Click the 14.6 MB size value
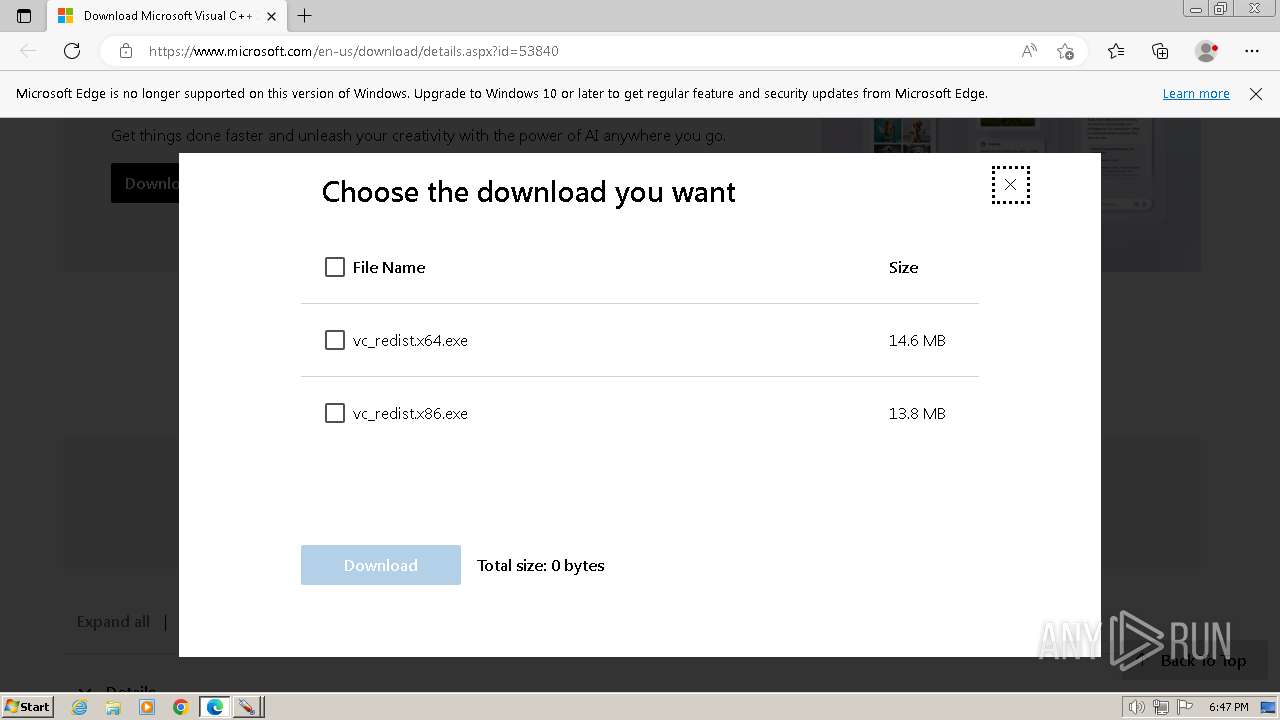Screen dimensions: 1280x720 917,340
